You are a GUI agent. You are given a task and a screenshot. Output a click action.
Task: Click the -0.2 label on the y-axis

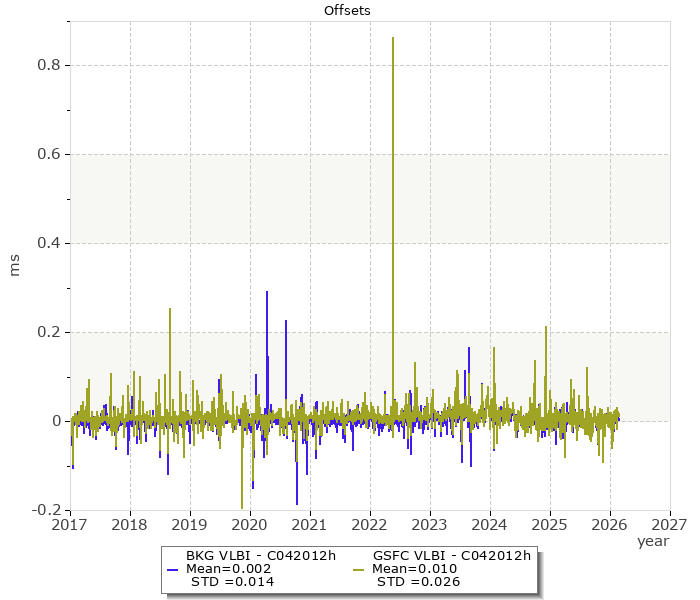click(46, 510)
